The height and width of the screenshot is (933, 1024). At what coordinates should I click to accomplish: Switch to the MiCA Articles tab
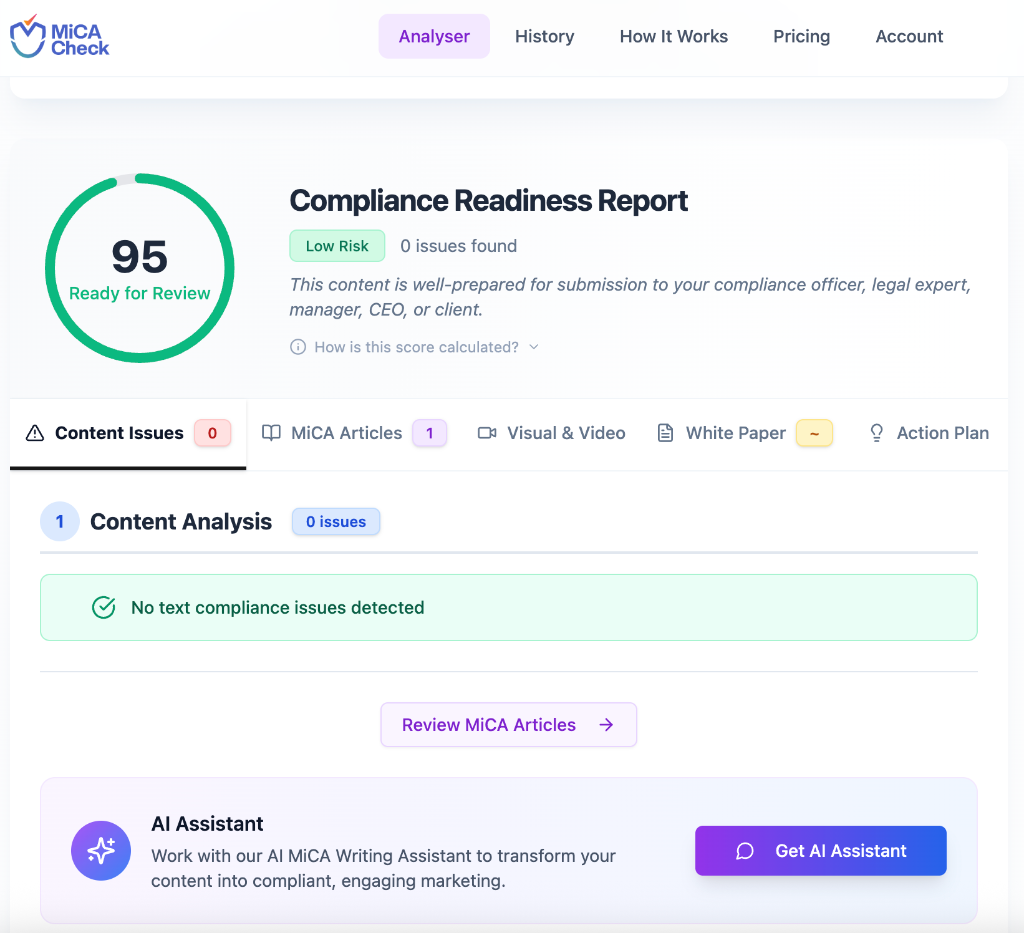coord(354,433)
